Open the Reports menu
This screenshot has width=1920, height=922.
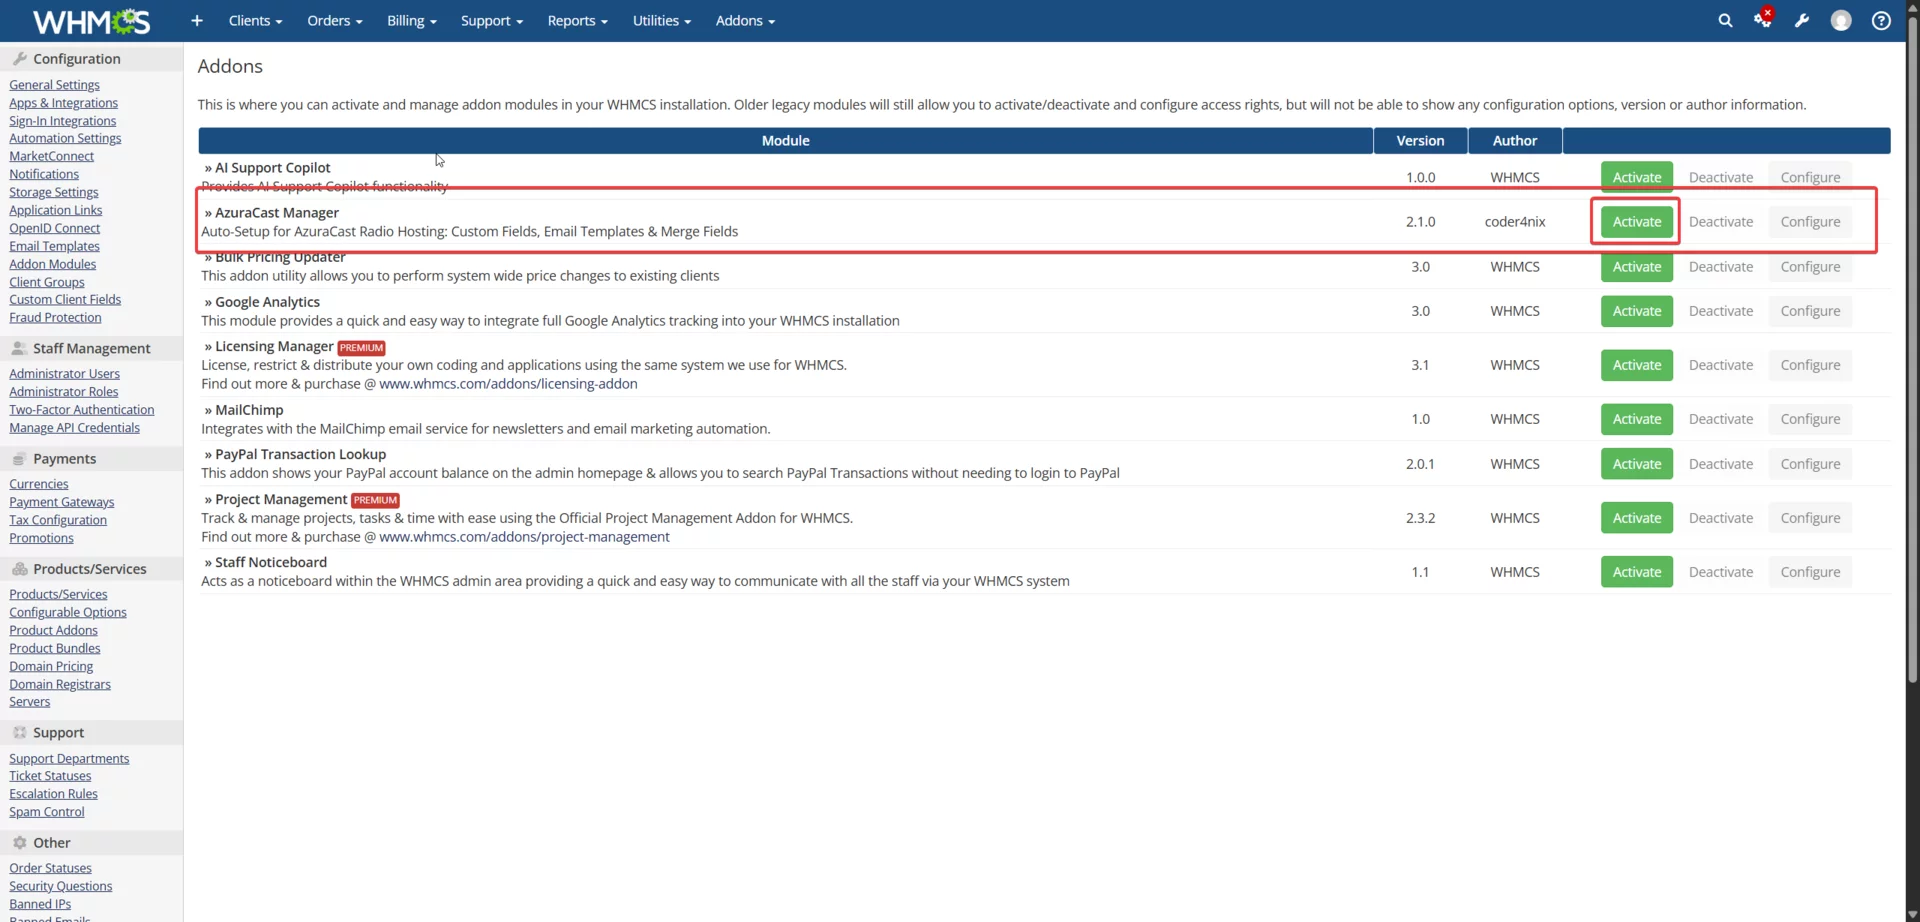click(x=577, y=20)
